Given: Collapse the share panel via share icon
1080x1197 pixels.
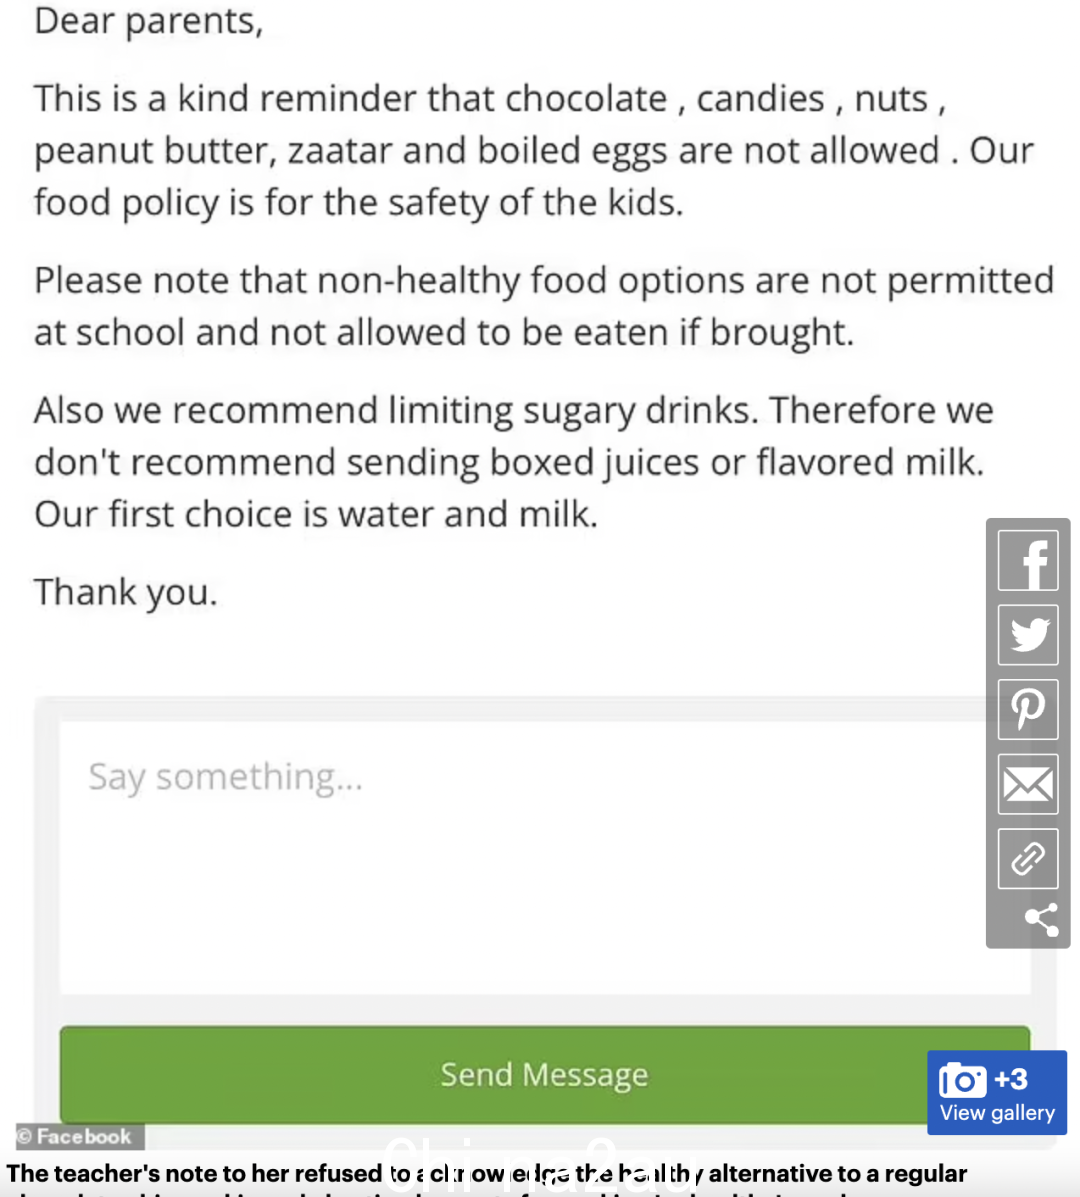Looking at the screenshot, I should (1041, 919).
